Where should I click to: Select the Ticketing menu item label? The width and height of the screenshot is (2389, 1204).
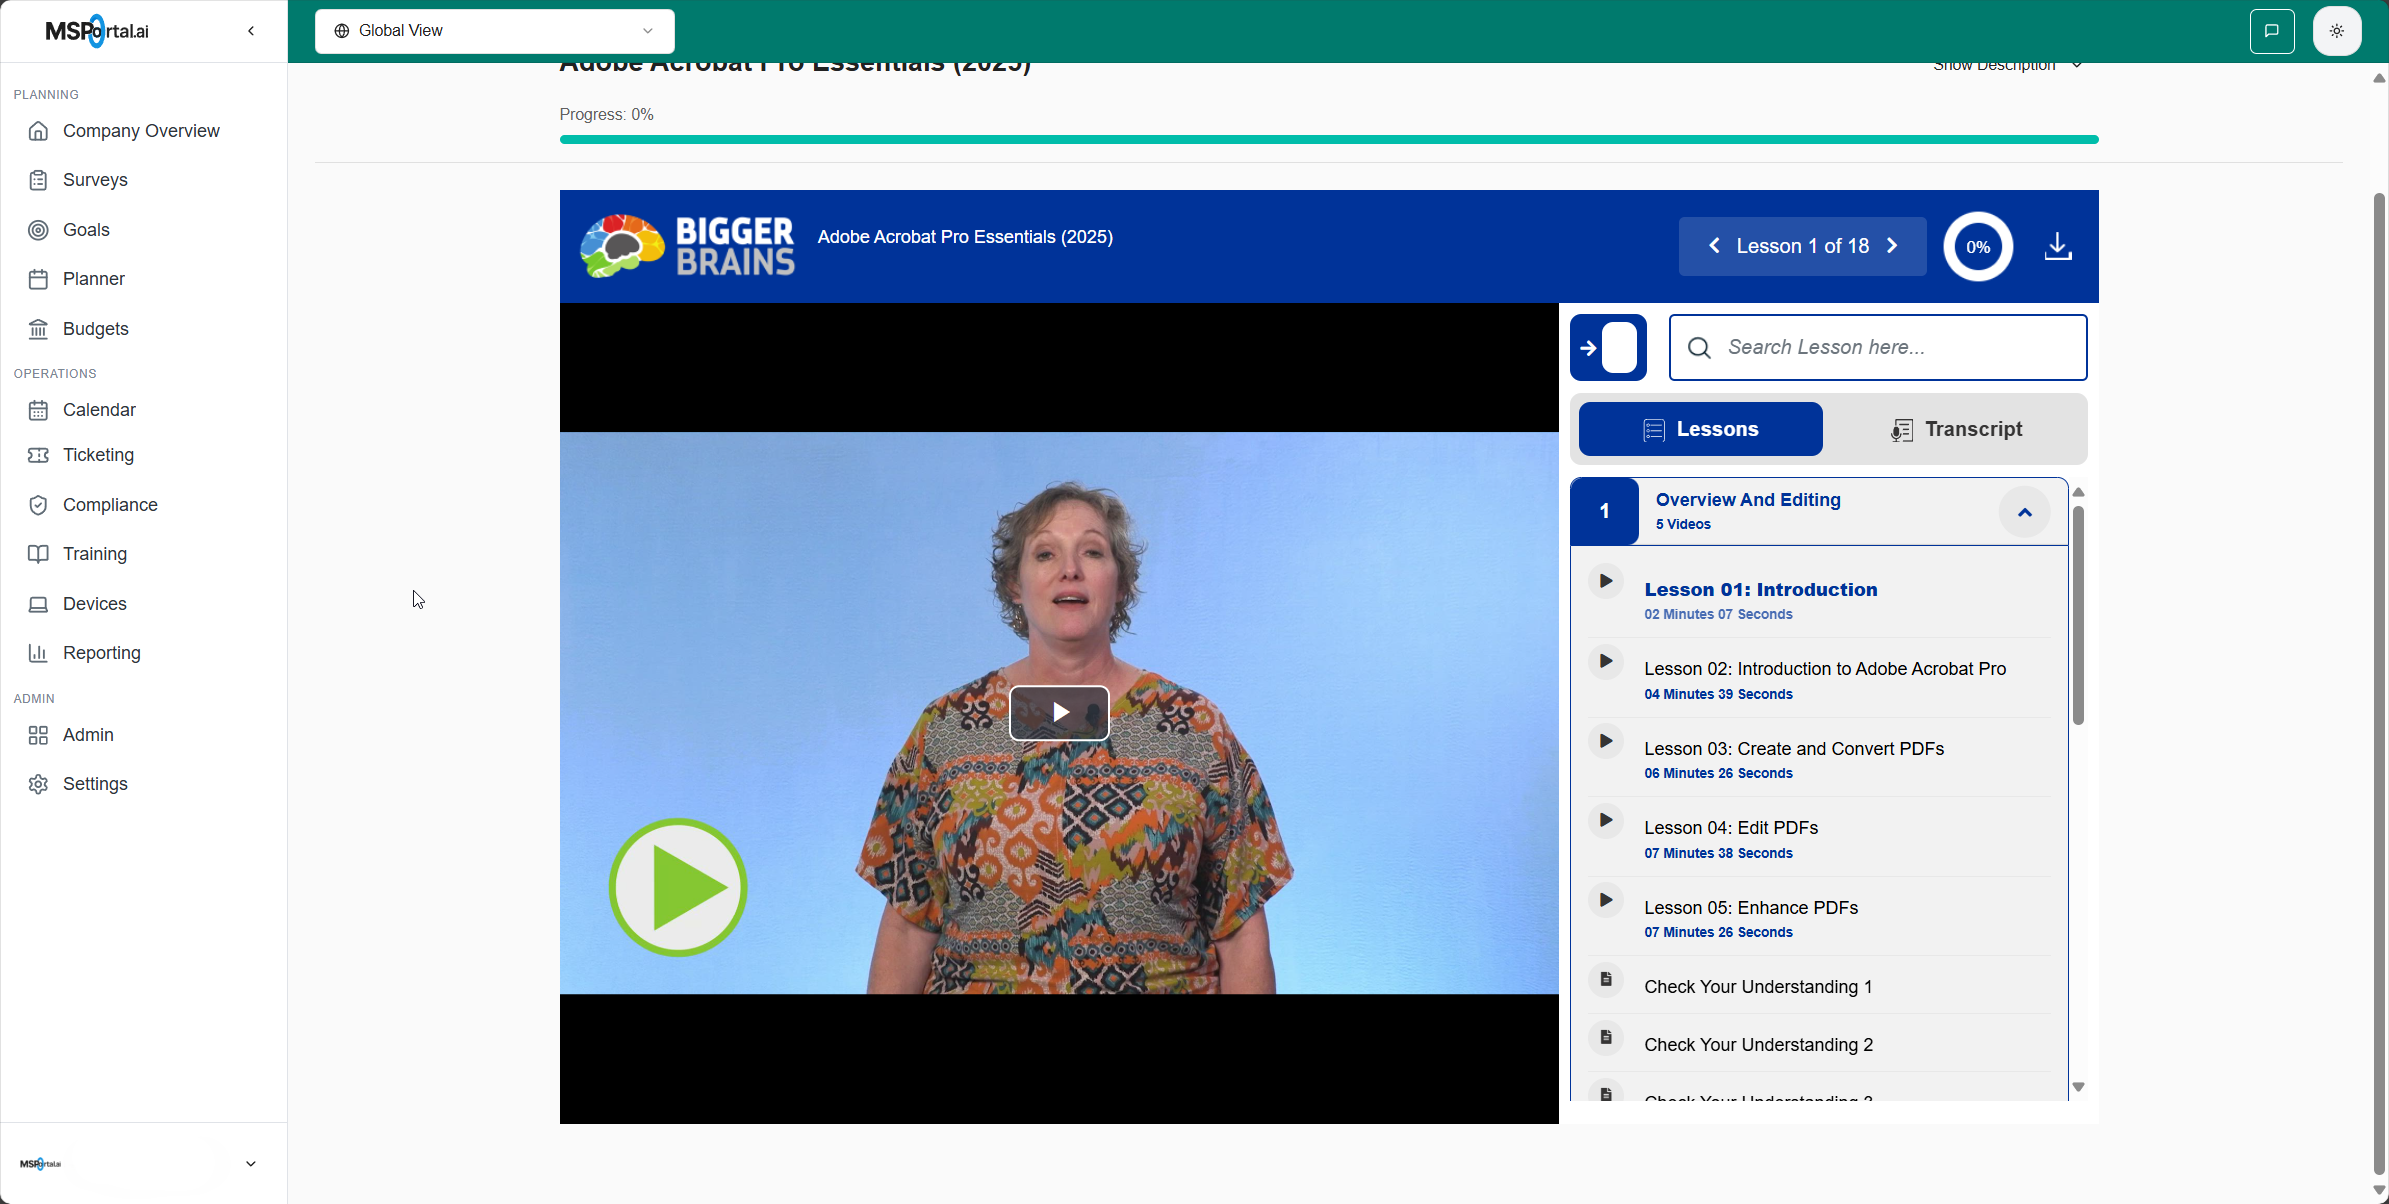[x=98, y=455]
